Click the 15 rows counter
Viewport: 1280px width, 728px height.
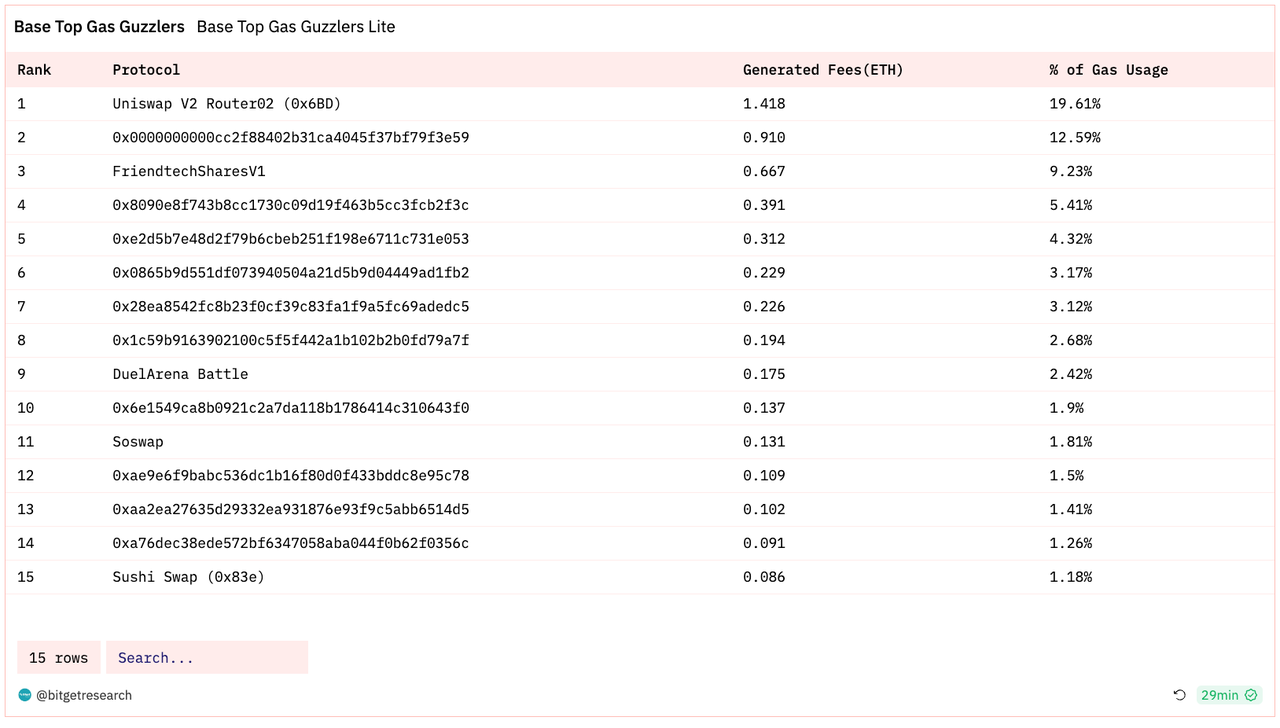[x=59, y=658]
